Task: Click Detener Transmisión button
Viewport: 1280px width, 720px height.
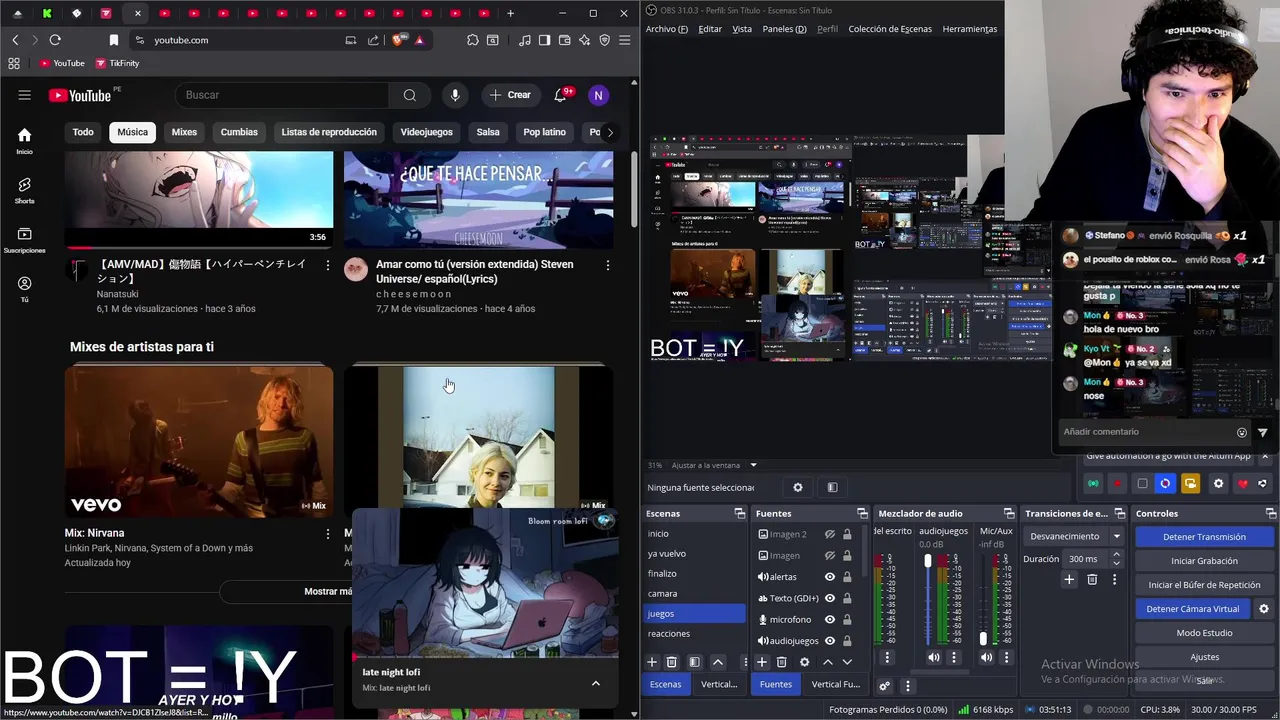Action: tap(1204, 537)
